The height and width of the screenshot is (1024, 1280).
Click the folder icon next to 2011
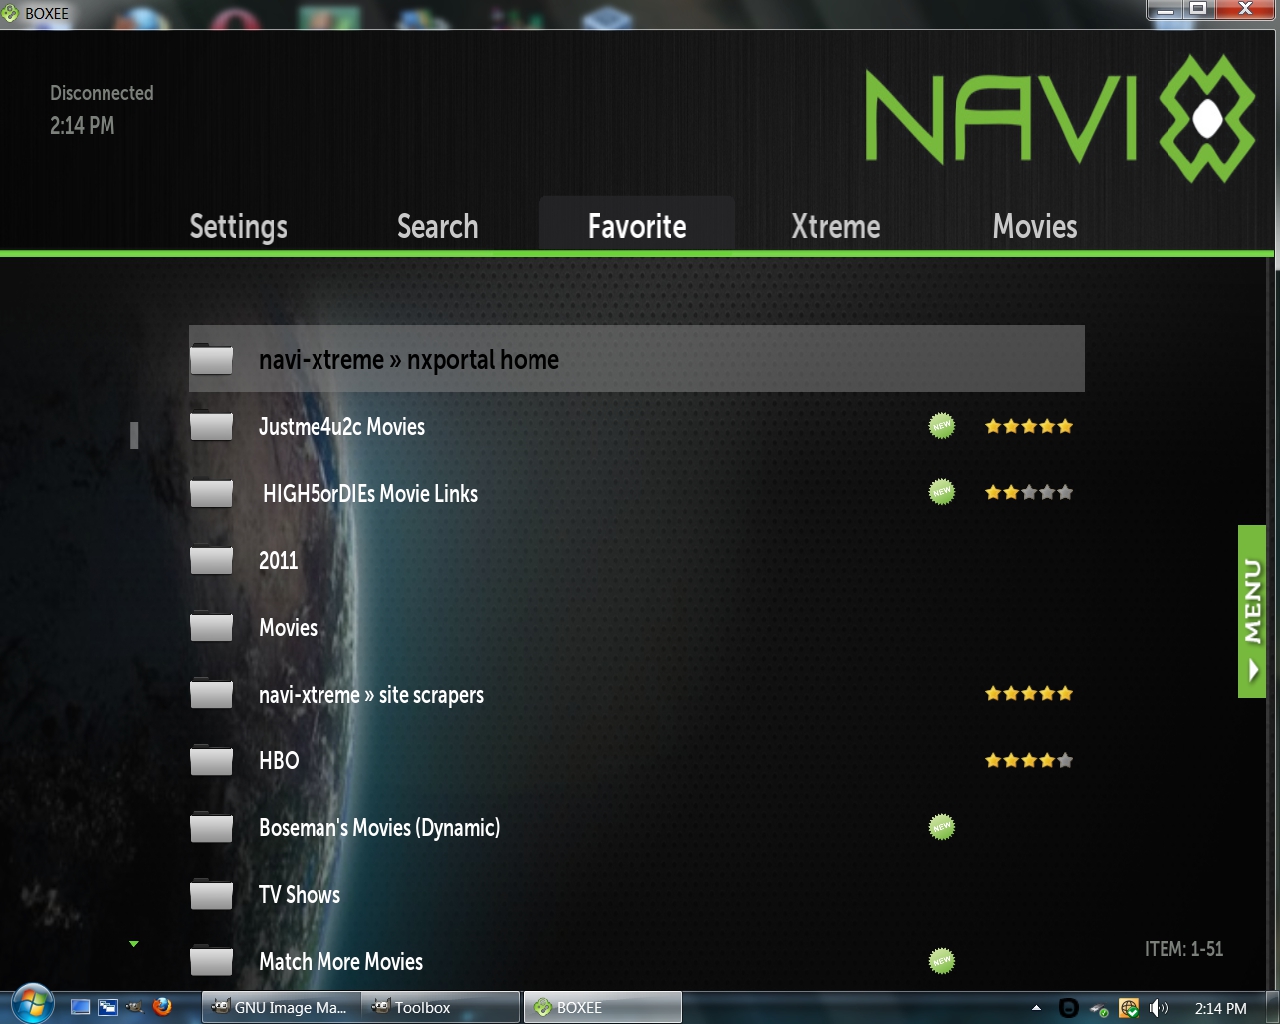tap(211, 560)
